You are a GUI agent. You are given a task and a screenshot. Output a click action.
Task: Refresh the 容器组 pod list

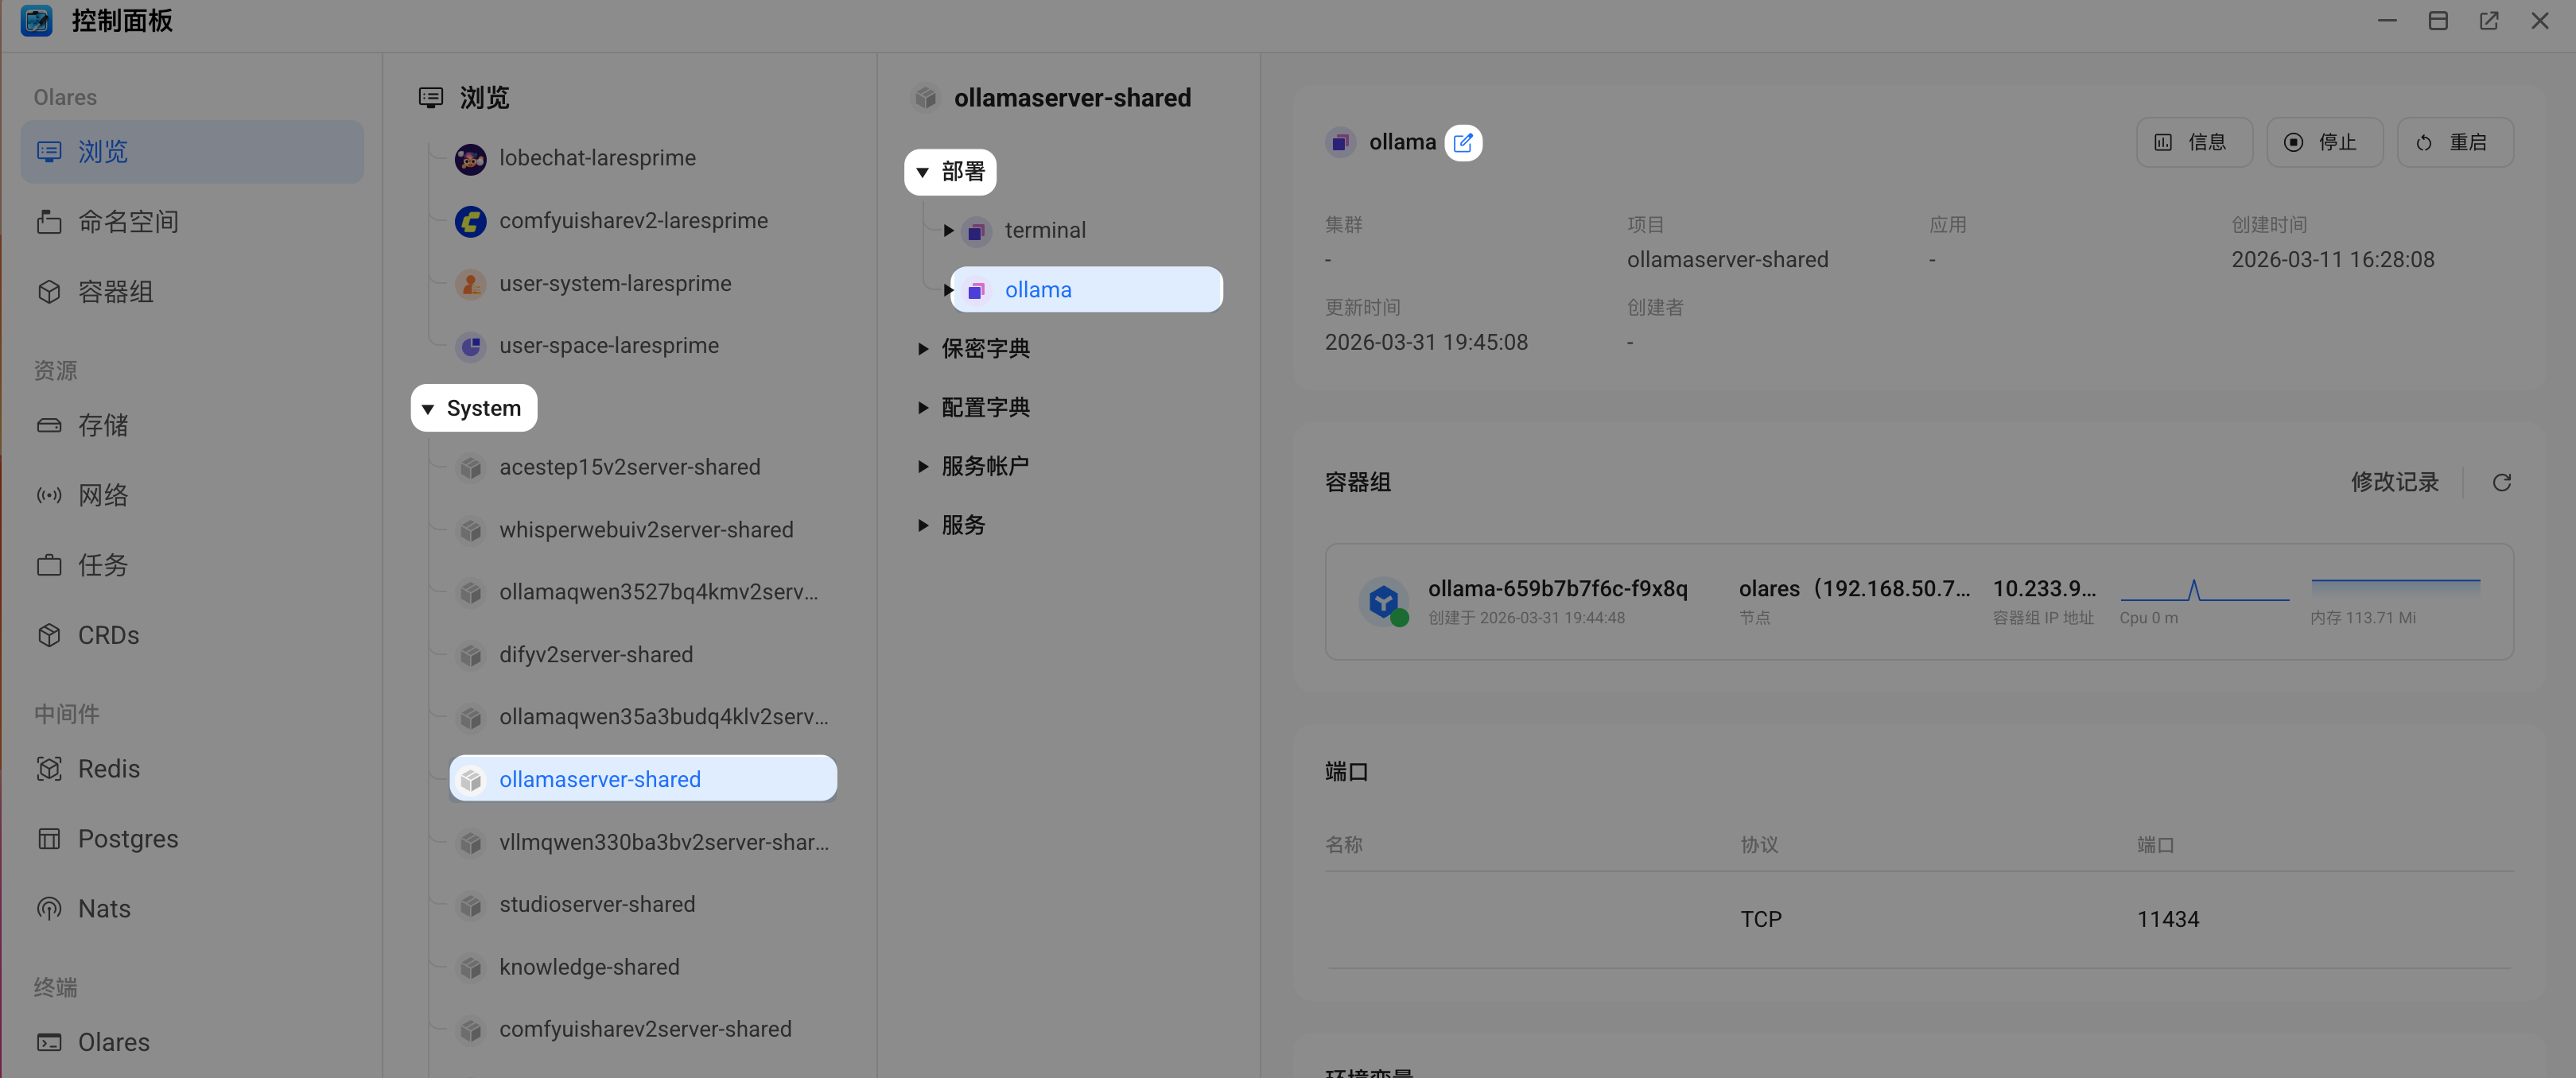click(2502, 482)
